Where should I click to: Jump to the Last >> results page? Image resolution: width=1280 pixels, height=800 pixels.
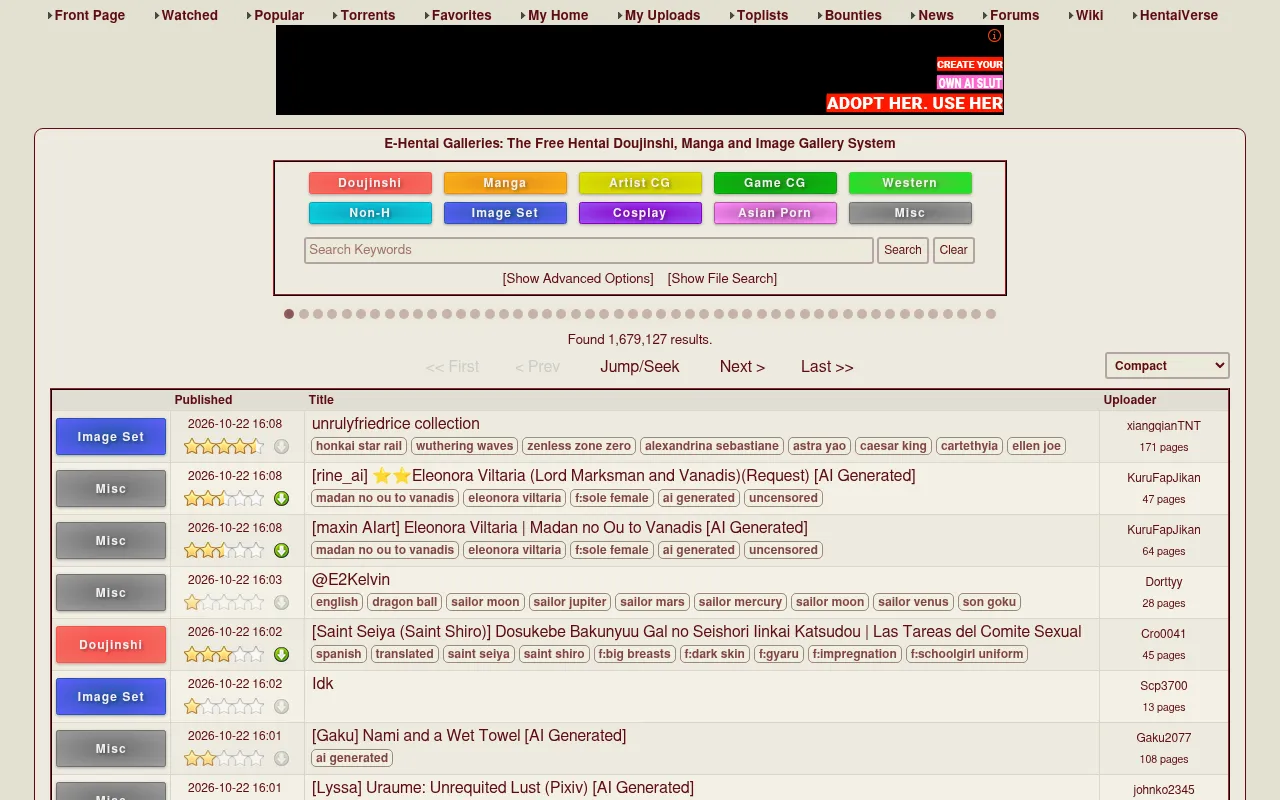coord(827,367)
